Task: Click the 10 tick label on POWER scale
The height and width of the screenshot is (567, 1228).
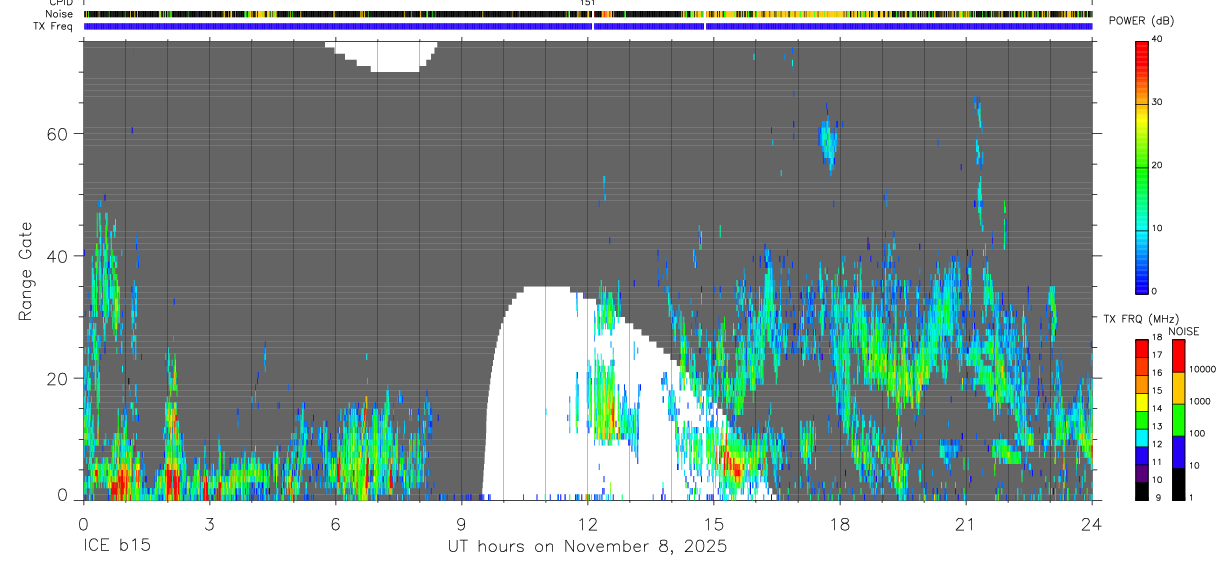Action: [1158, 228]
